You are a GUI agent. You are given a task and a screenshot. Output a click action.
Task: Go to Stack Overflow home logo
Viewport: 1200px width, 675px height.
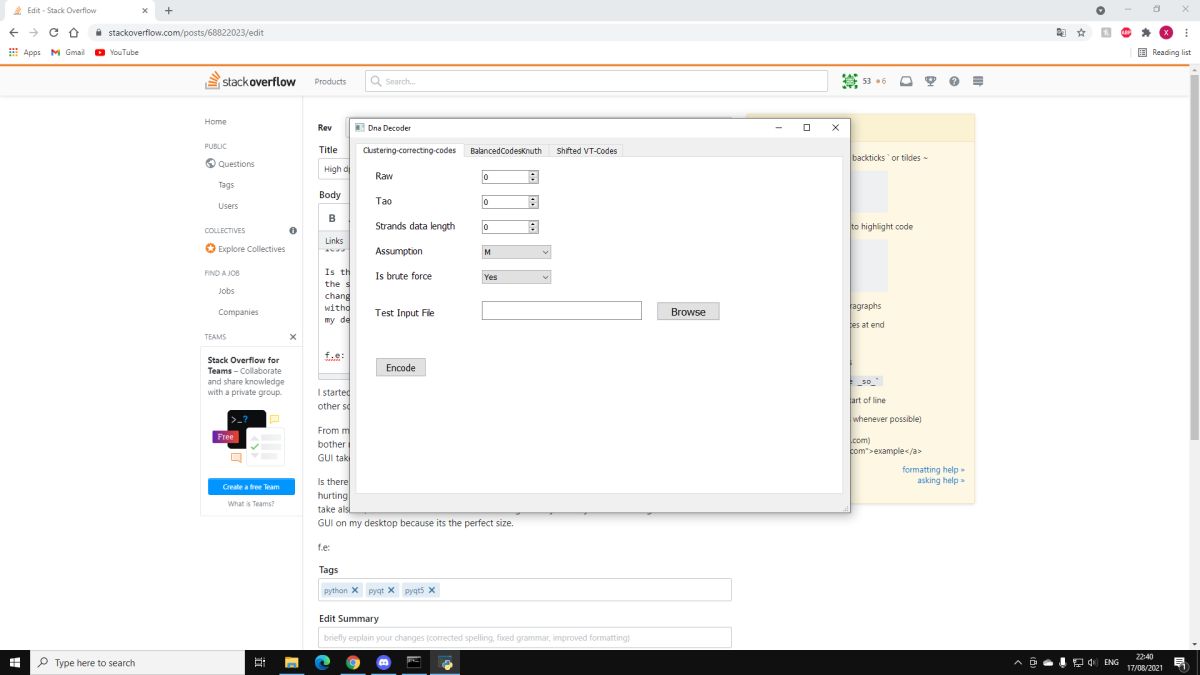tap(251, 81)
